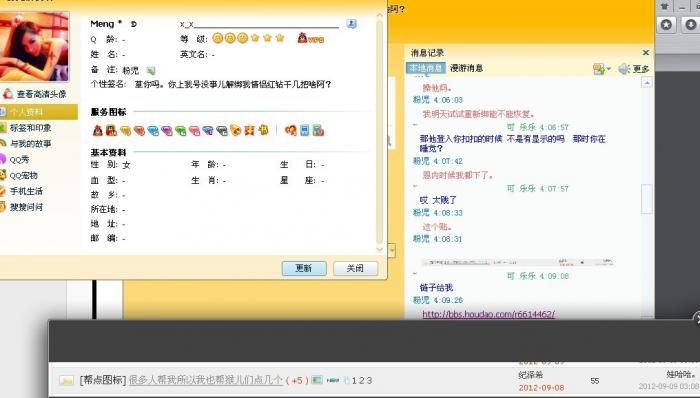Click the x_x input field in profile
700x398 pixels.
pos(259,24)
